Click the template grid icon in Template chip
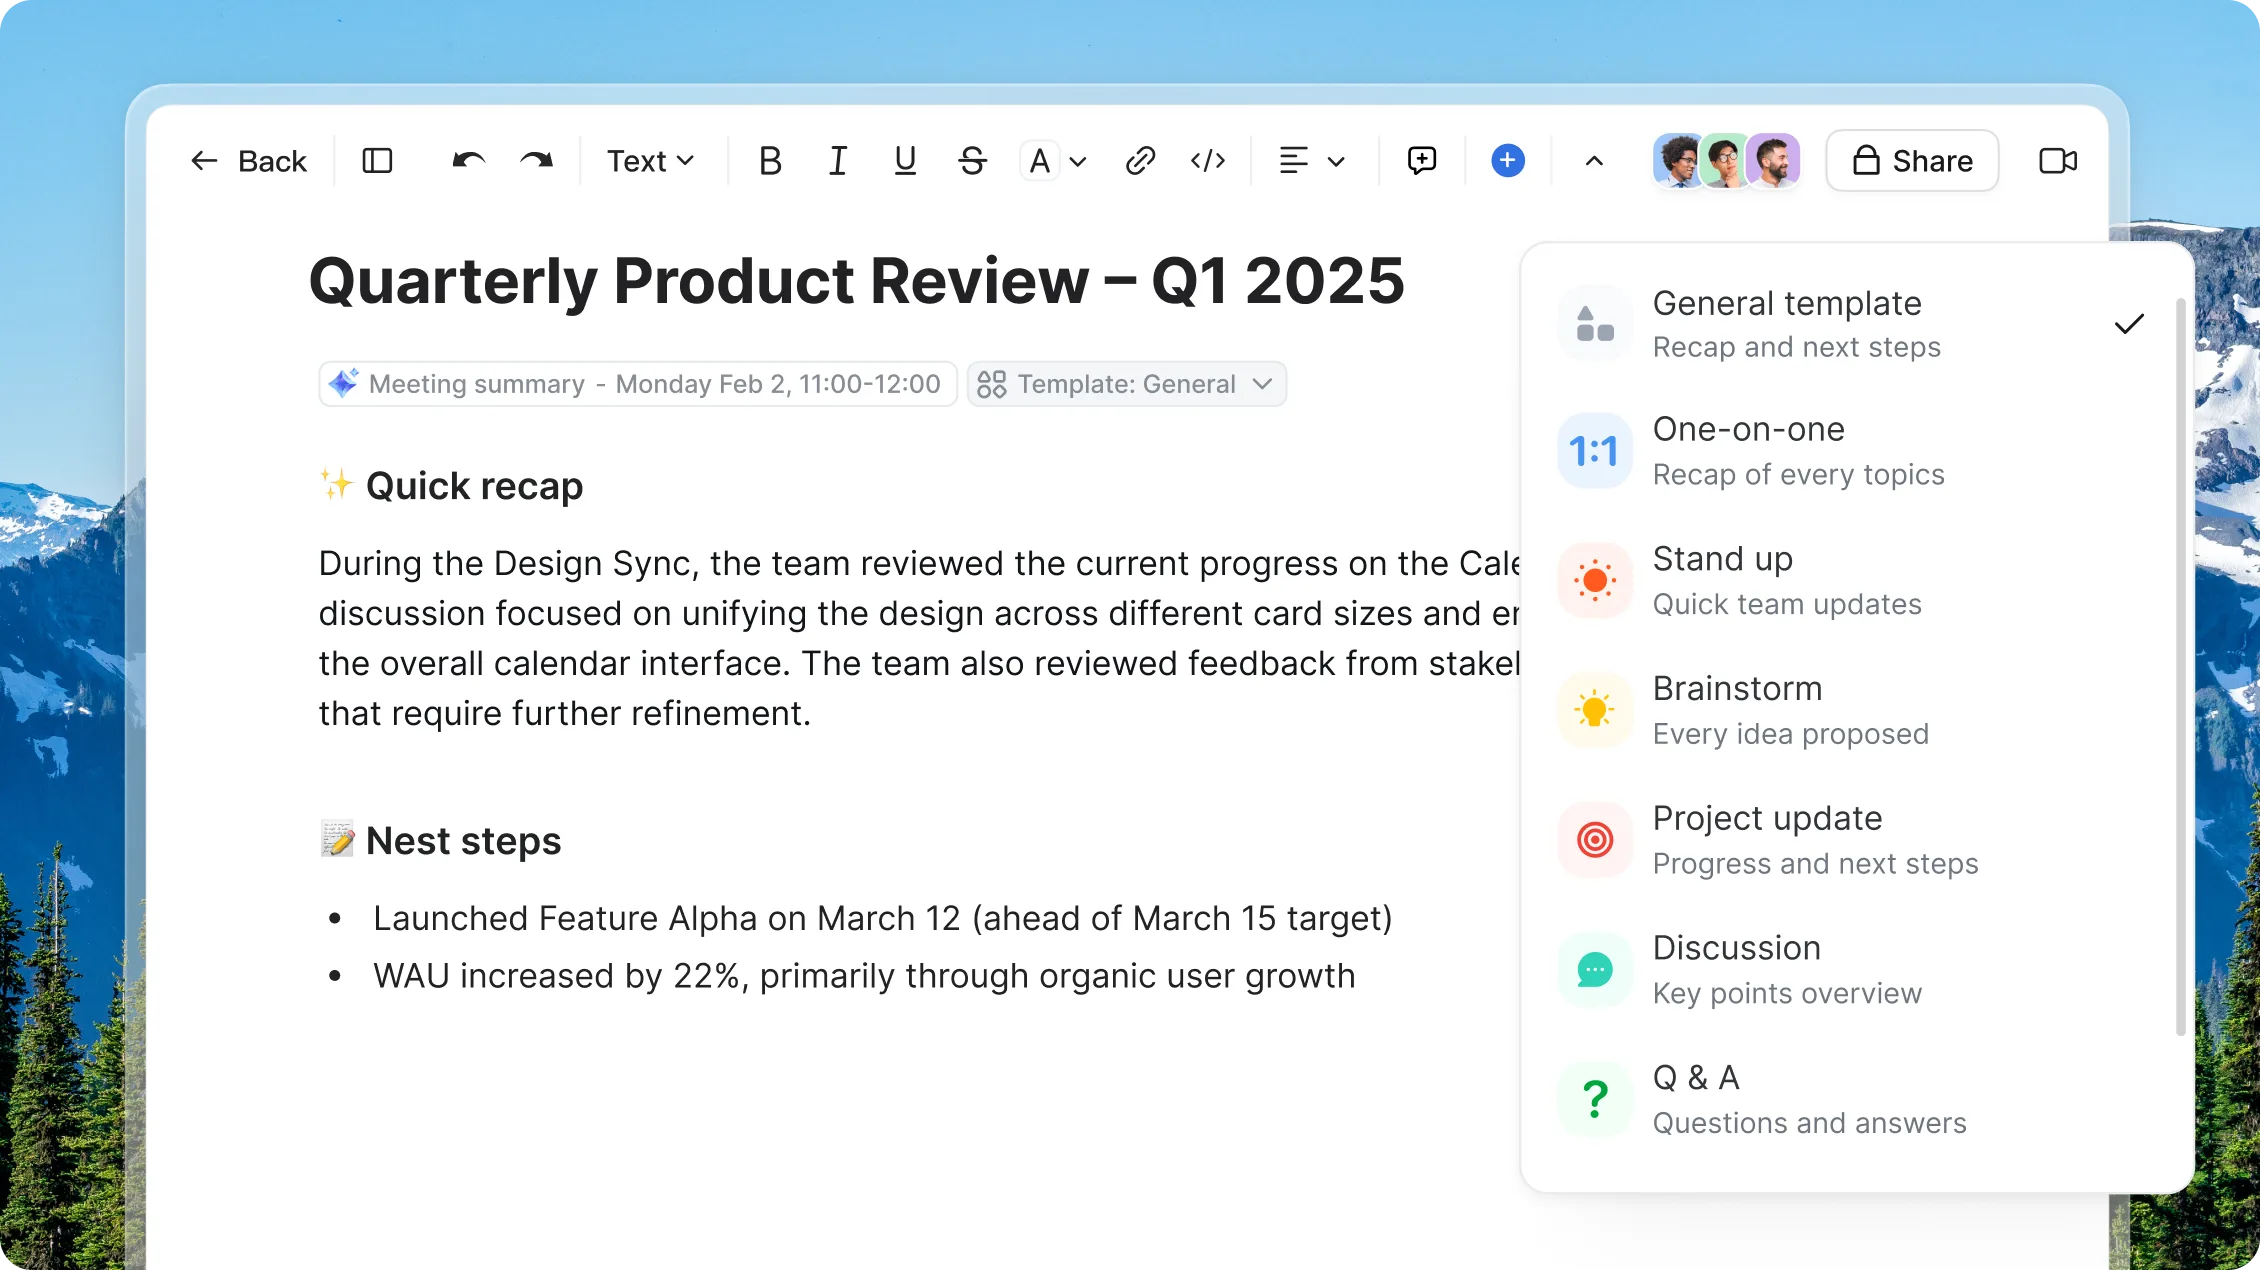Image resolution: width=2260 pixels, height=1270 pixels. pos(992,384)
